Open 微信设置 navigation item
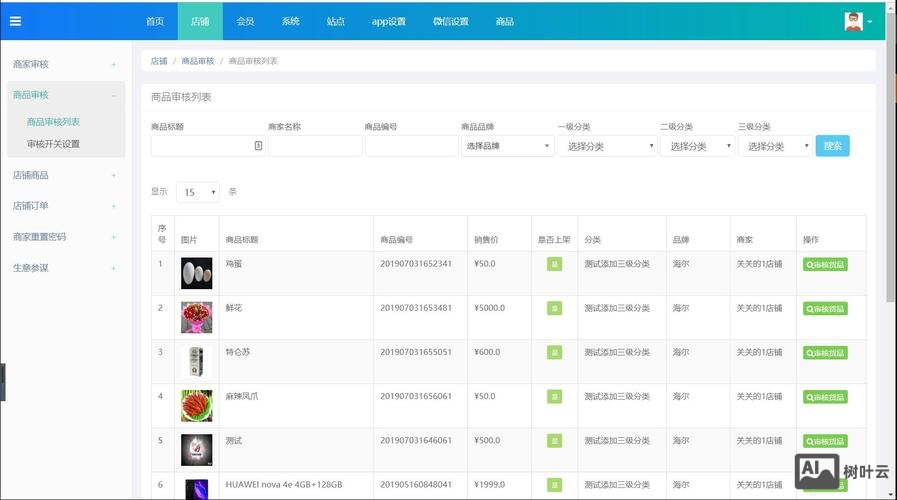Screen dimensions: 897x500 [450, 21]
